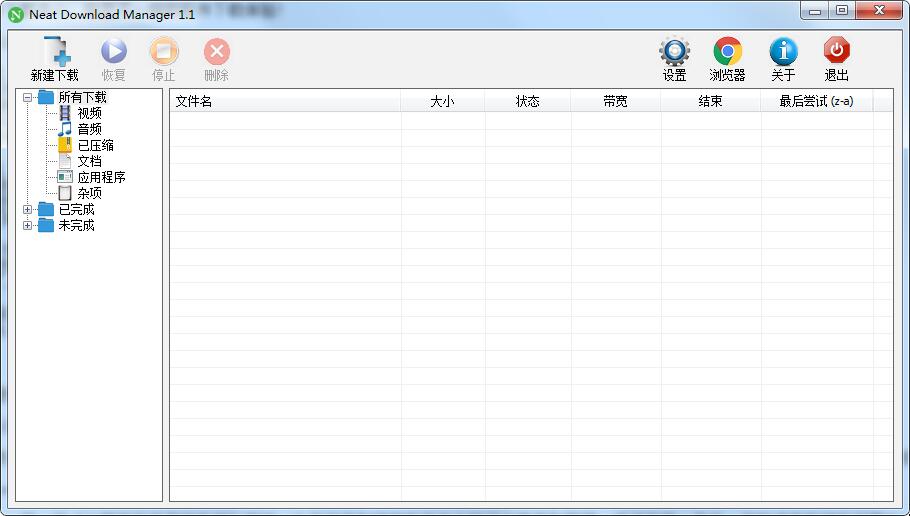Select the 杂项 category label
Viewport: 910px width, 516px height.
[89, 193]
